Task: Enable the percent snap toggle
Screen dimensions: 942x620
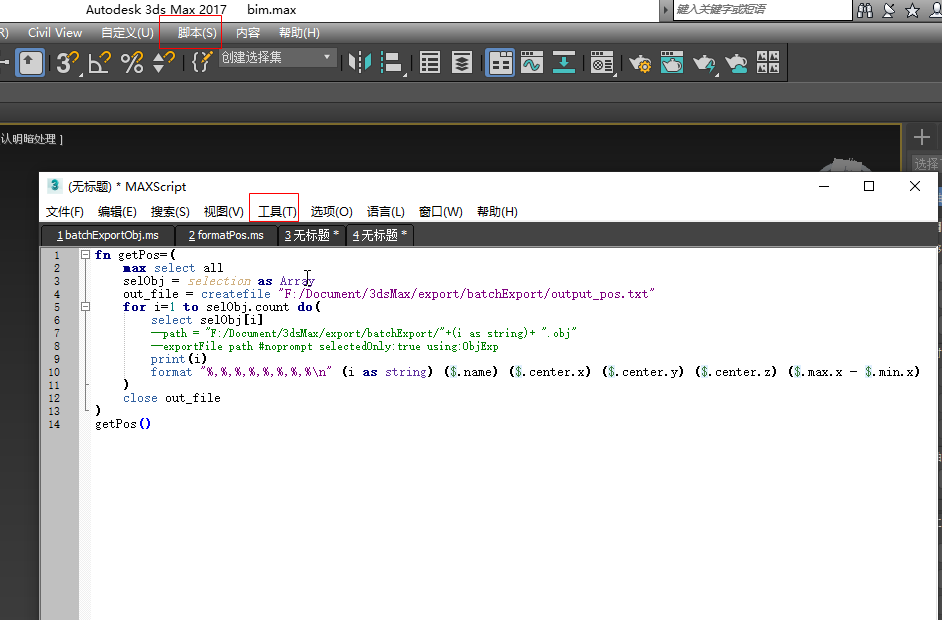Action: pyautogui.click(x=132, y=62)
